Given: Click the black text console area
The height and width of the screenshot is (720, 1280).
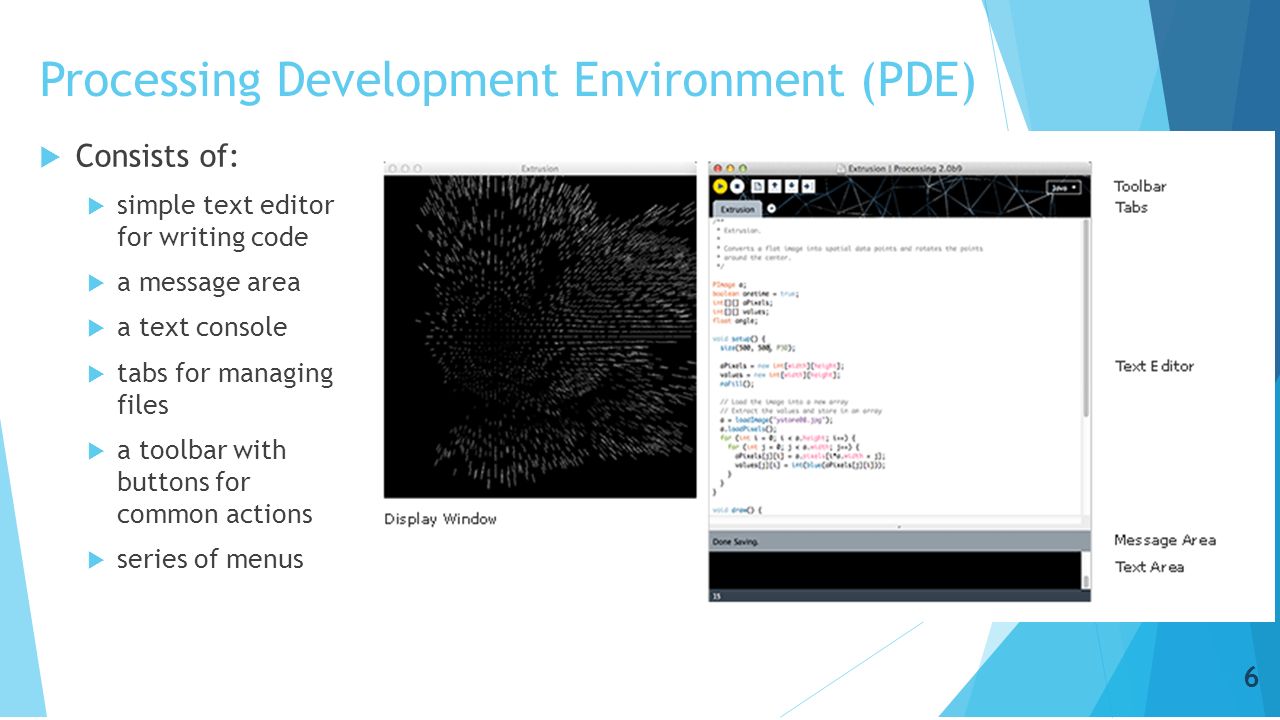Looking at the screenshot, I should 895,570.
